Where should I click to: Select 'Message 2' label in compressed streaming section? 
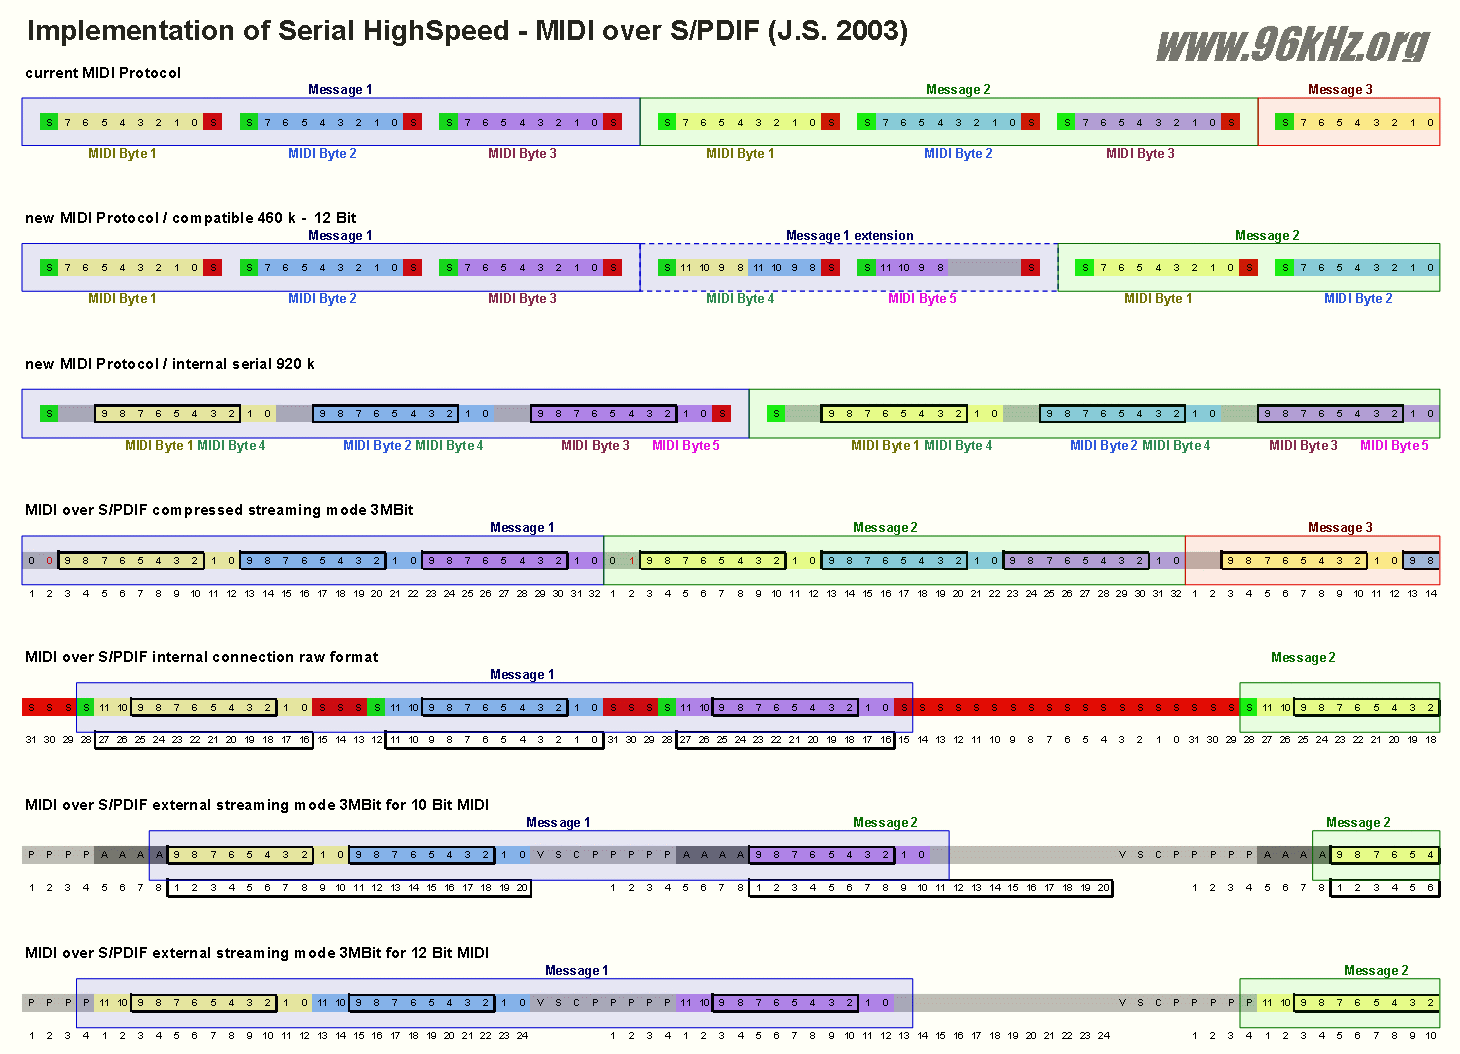point(885,528)
